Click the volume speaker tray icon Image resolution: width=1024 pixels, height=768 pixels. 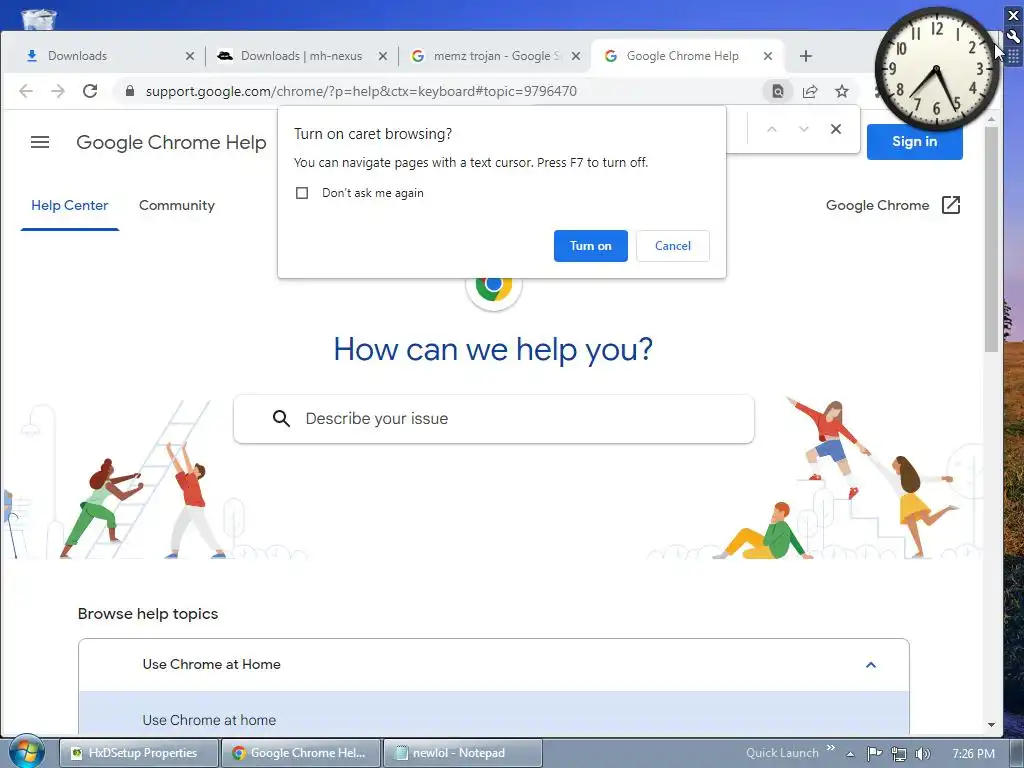(922, 754)
